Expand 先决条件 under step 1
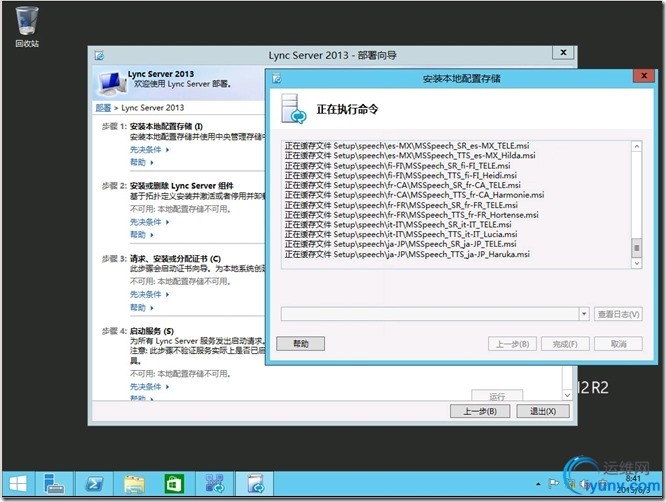666x502 pixels. pyautogui.click(x=150, y=149)
